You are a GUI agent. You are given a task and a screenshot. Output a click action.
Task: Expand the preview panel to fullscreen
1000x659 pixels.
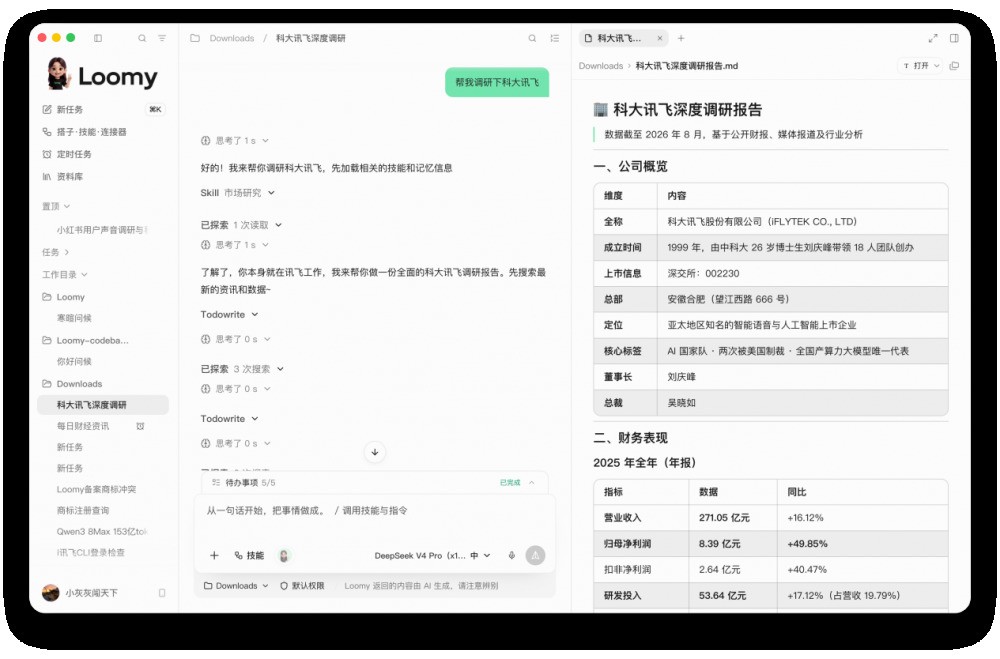pyautogui.click(x=933, y=38)
